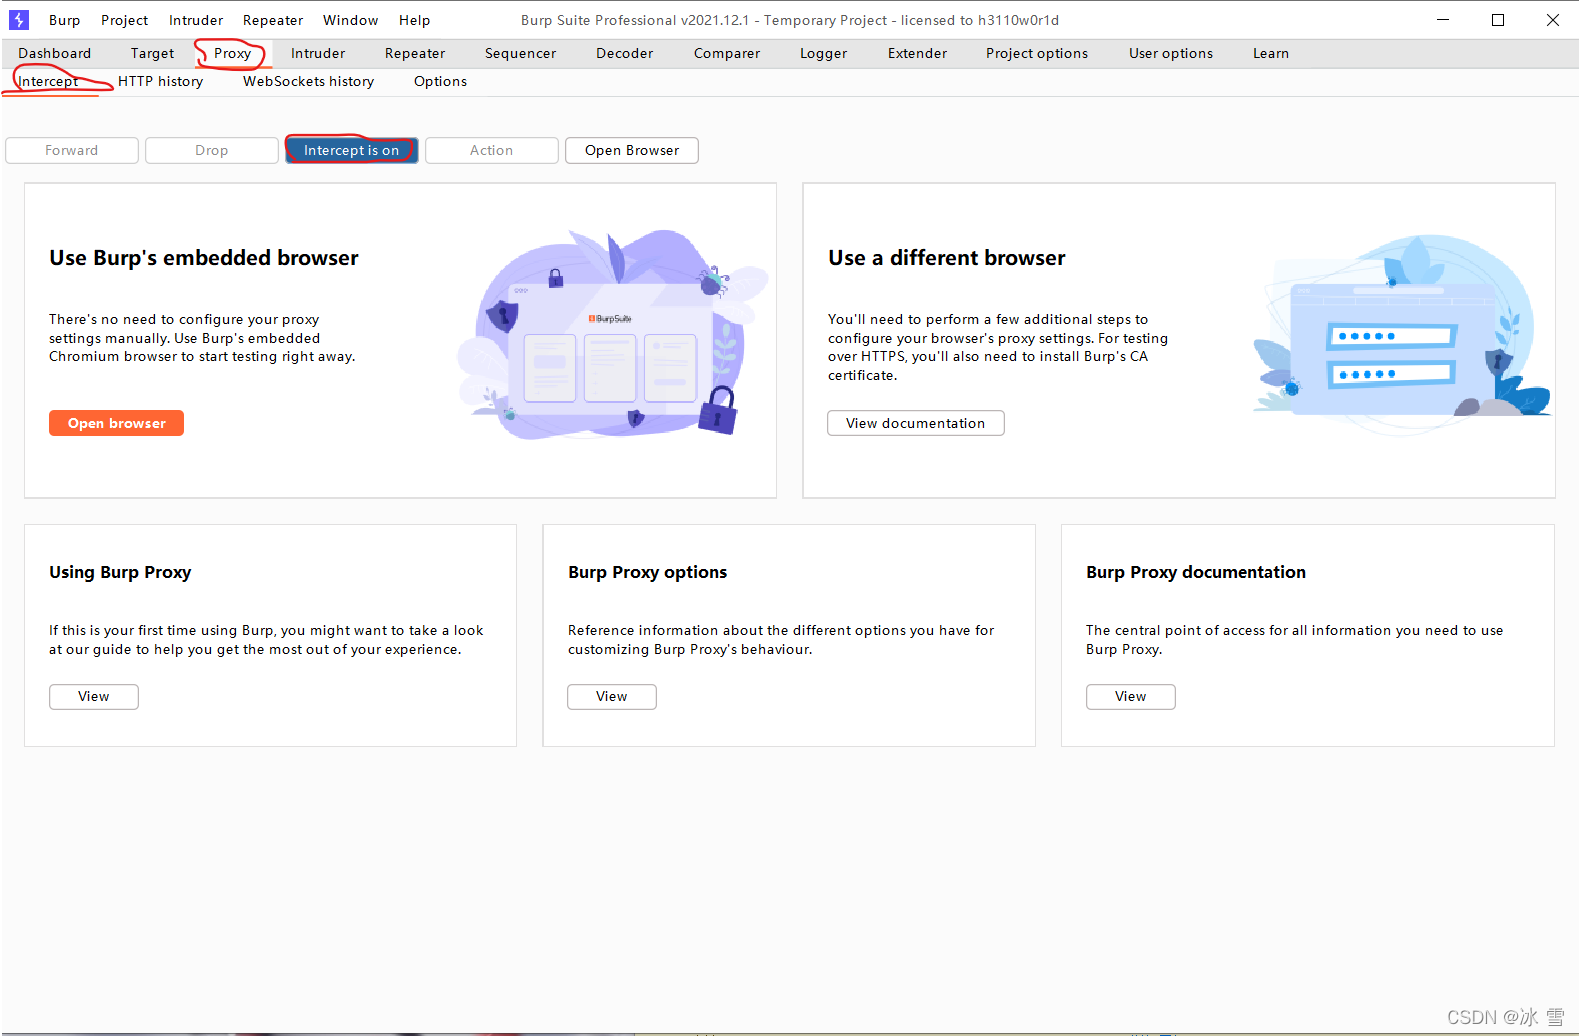Click the Use Burp's embedded browser heading

(x=204, y=258)
